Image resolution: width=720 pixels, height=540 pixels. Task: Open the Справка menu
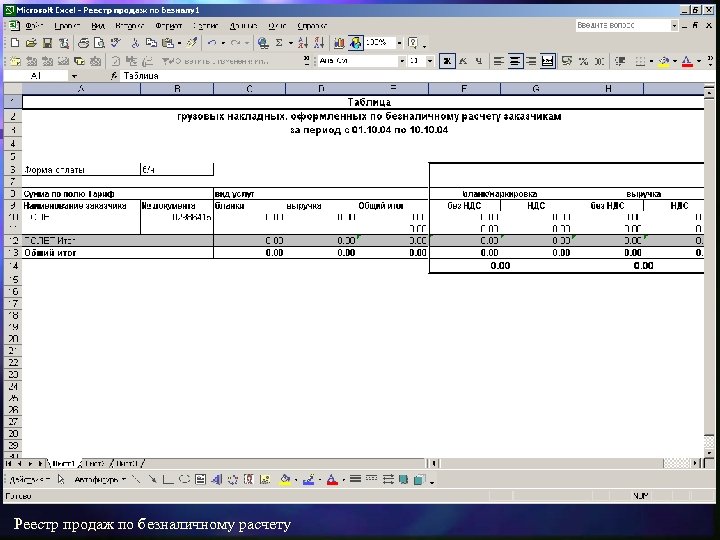(x=312, y=26)
